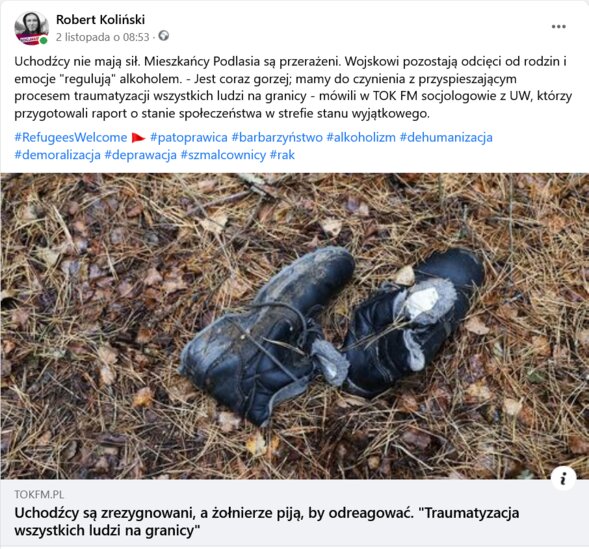Screen dimensions: 589x549
Task: Click the red flag emoji after #RefugeesWelcome
Action: (x=138, y=138)
